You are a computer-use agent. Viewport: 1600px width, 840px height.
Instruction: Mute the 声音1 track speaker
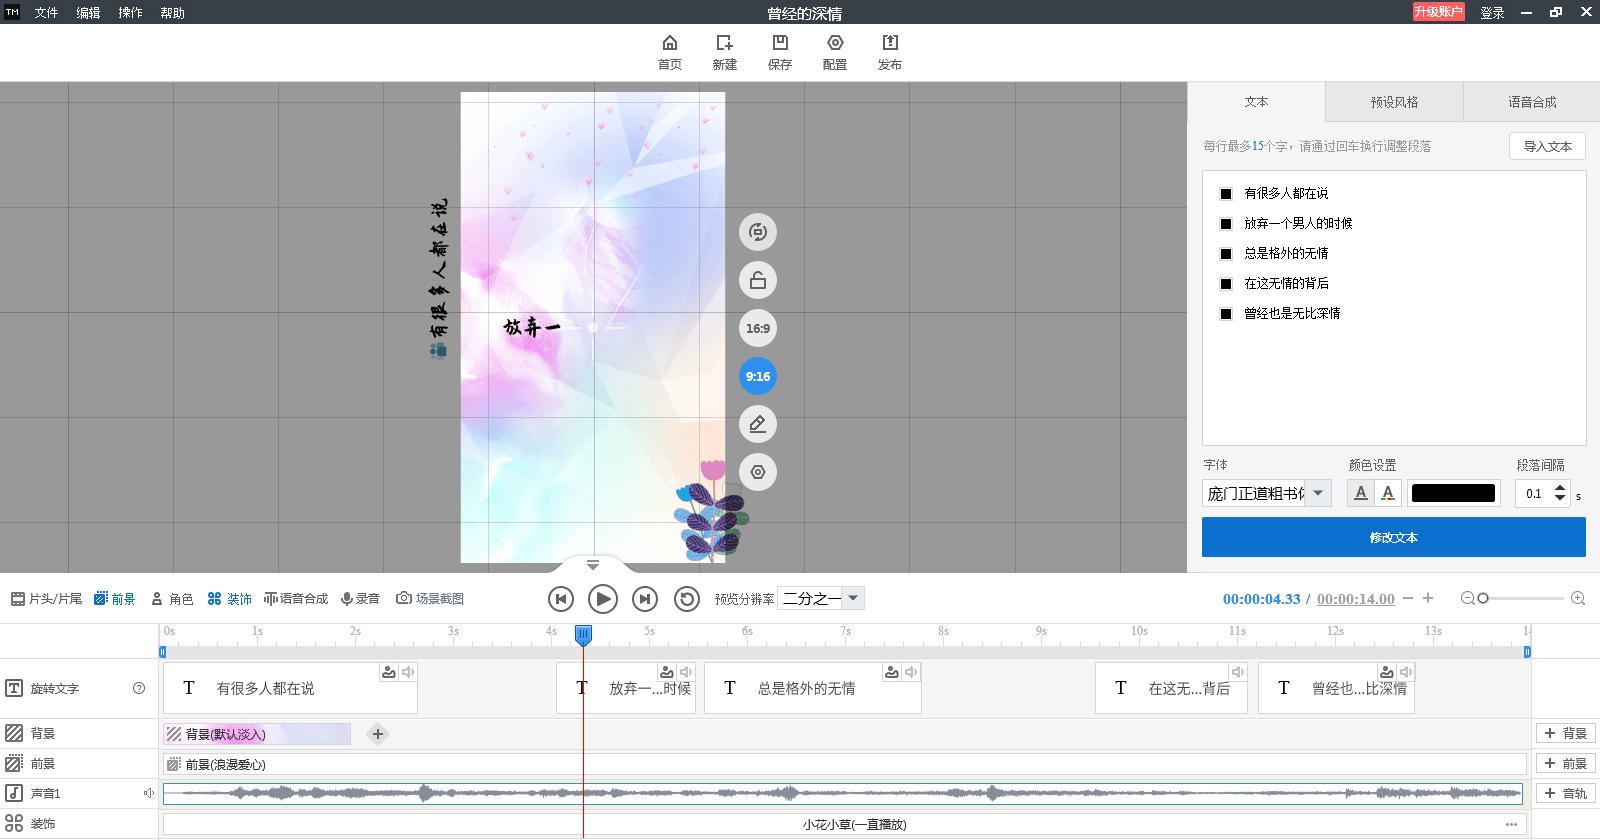click(149, 793)
